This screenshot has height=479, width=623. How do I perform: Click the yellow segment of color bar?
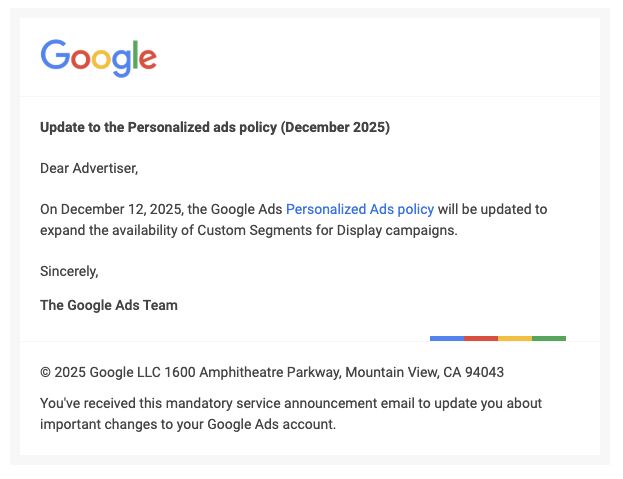[515, 338]
